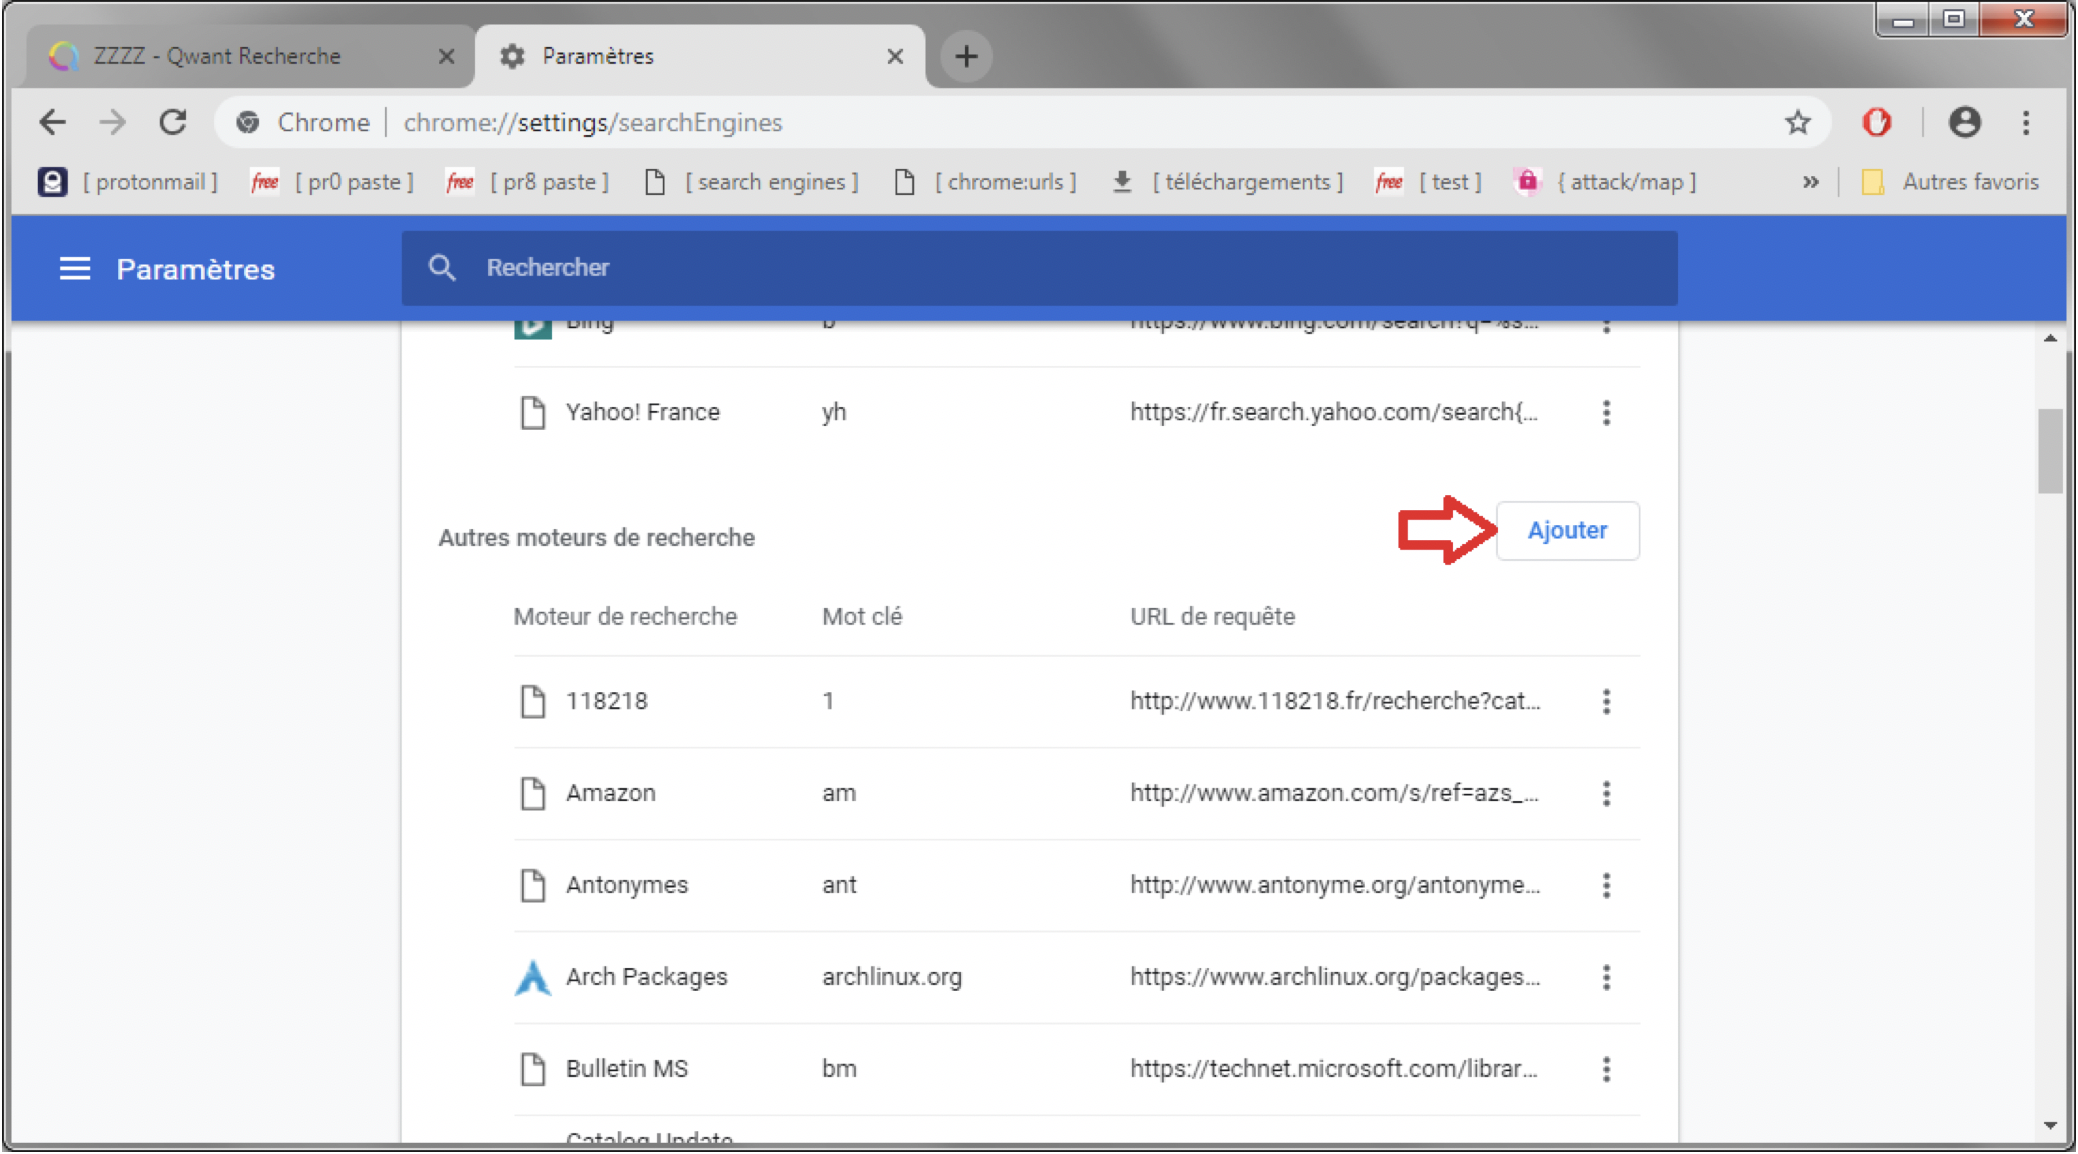The width and height of the screenshot is (2078, 1154).
Task: Open Chrome's three-dot main menu
Action: (x=2026, y=122)
